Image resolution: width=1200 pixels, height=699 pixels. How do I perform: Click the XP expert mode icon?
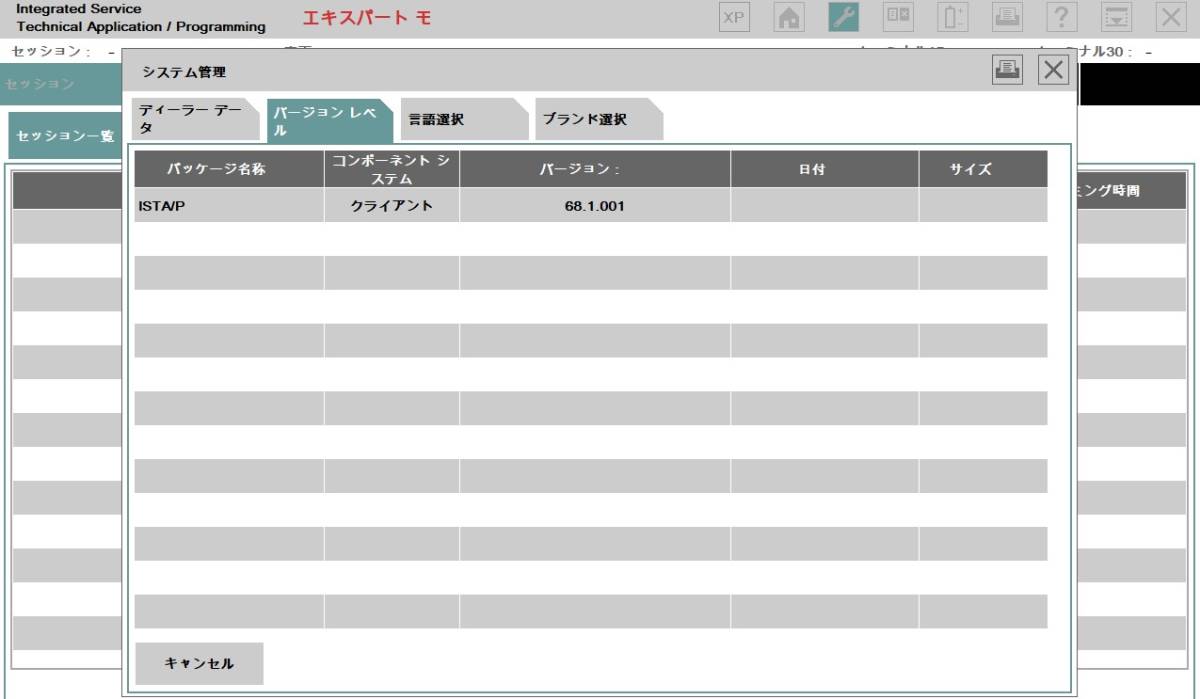[734, 17]
